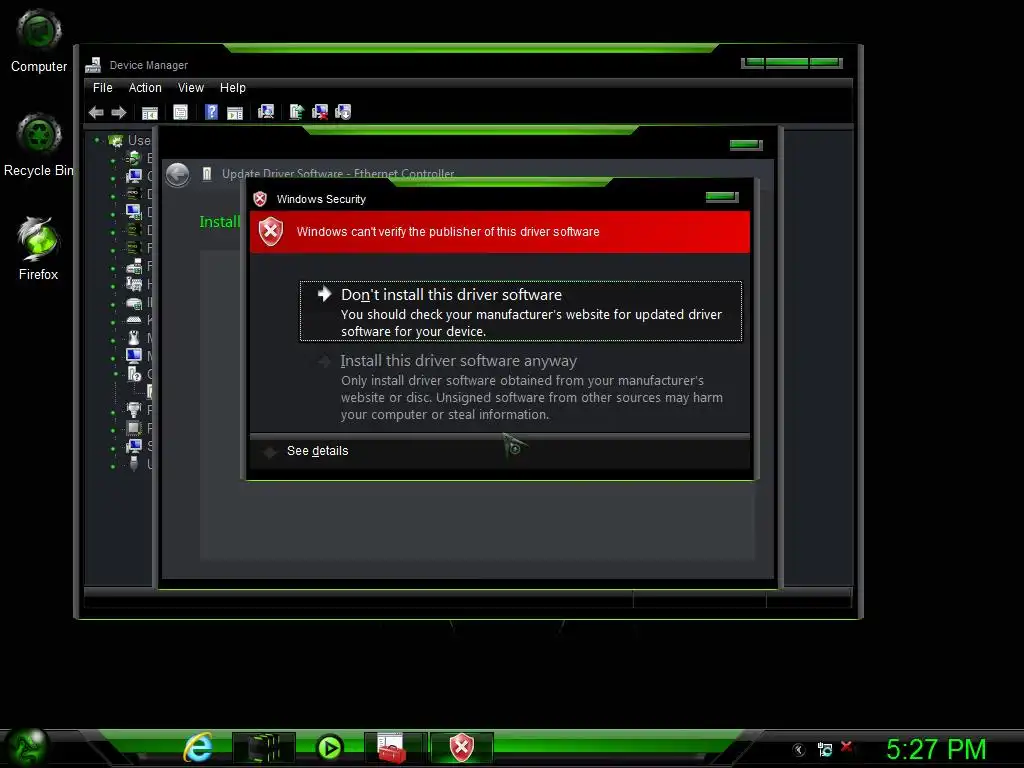Select the Monitors icon in device tree
The image size is (1024, 768).
[134, 356]
